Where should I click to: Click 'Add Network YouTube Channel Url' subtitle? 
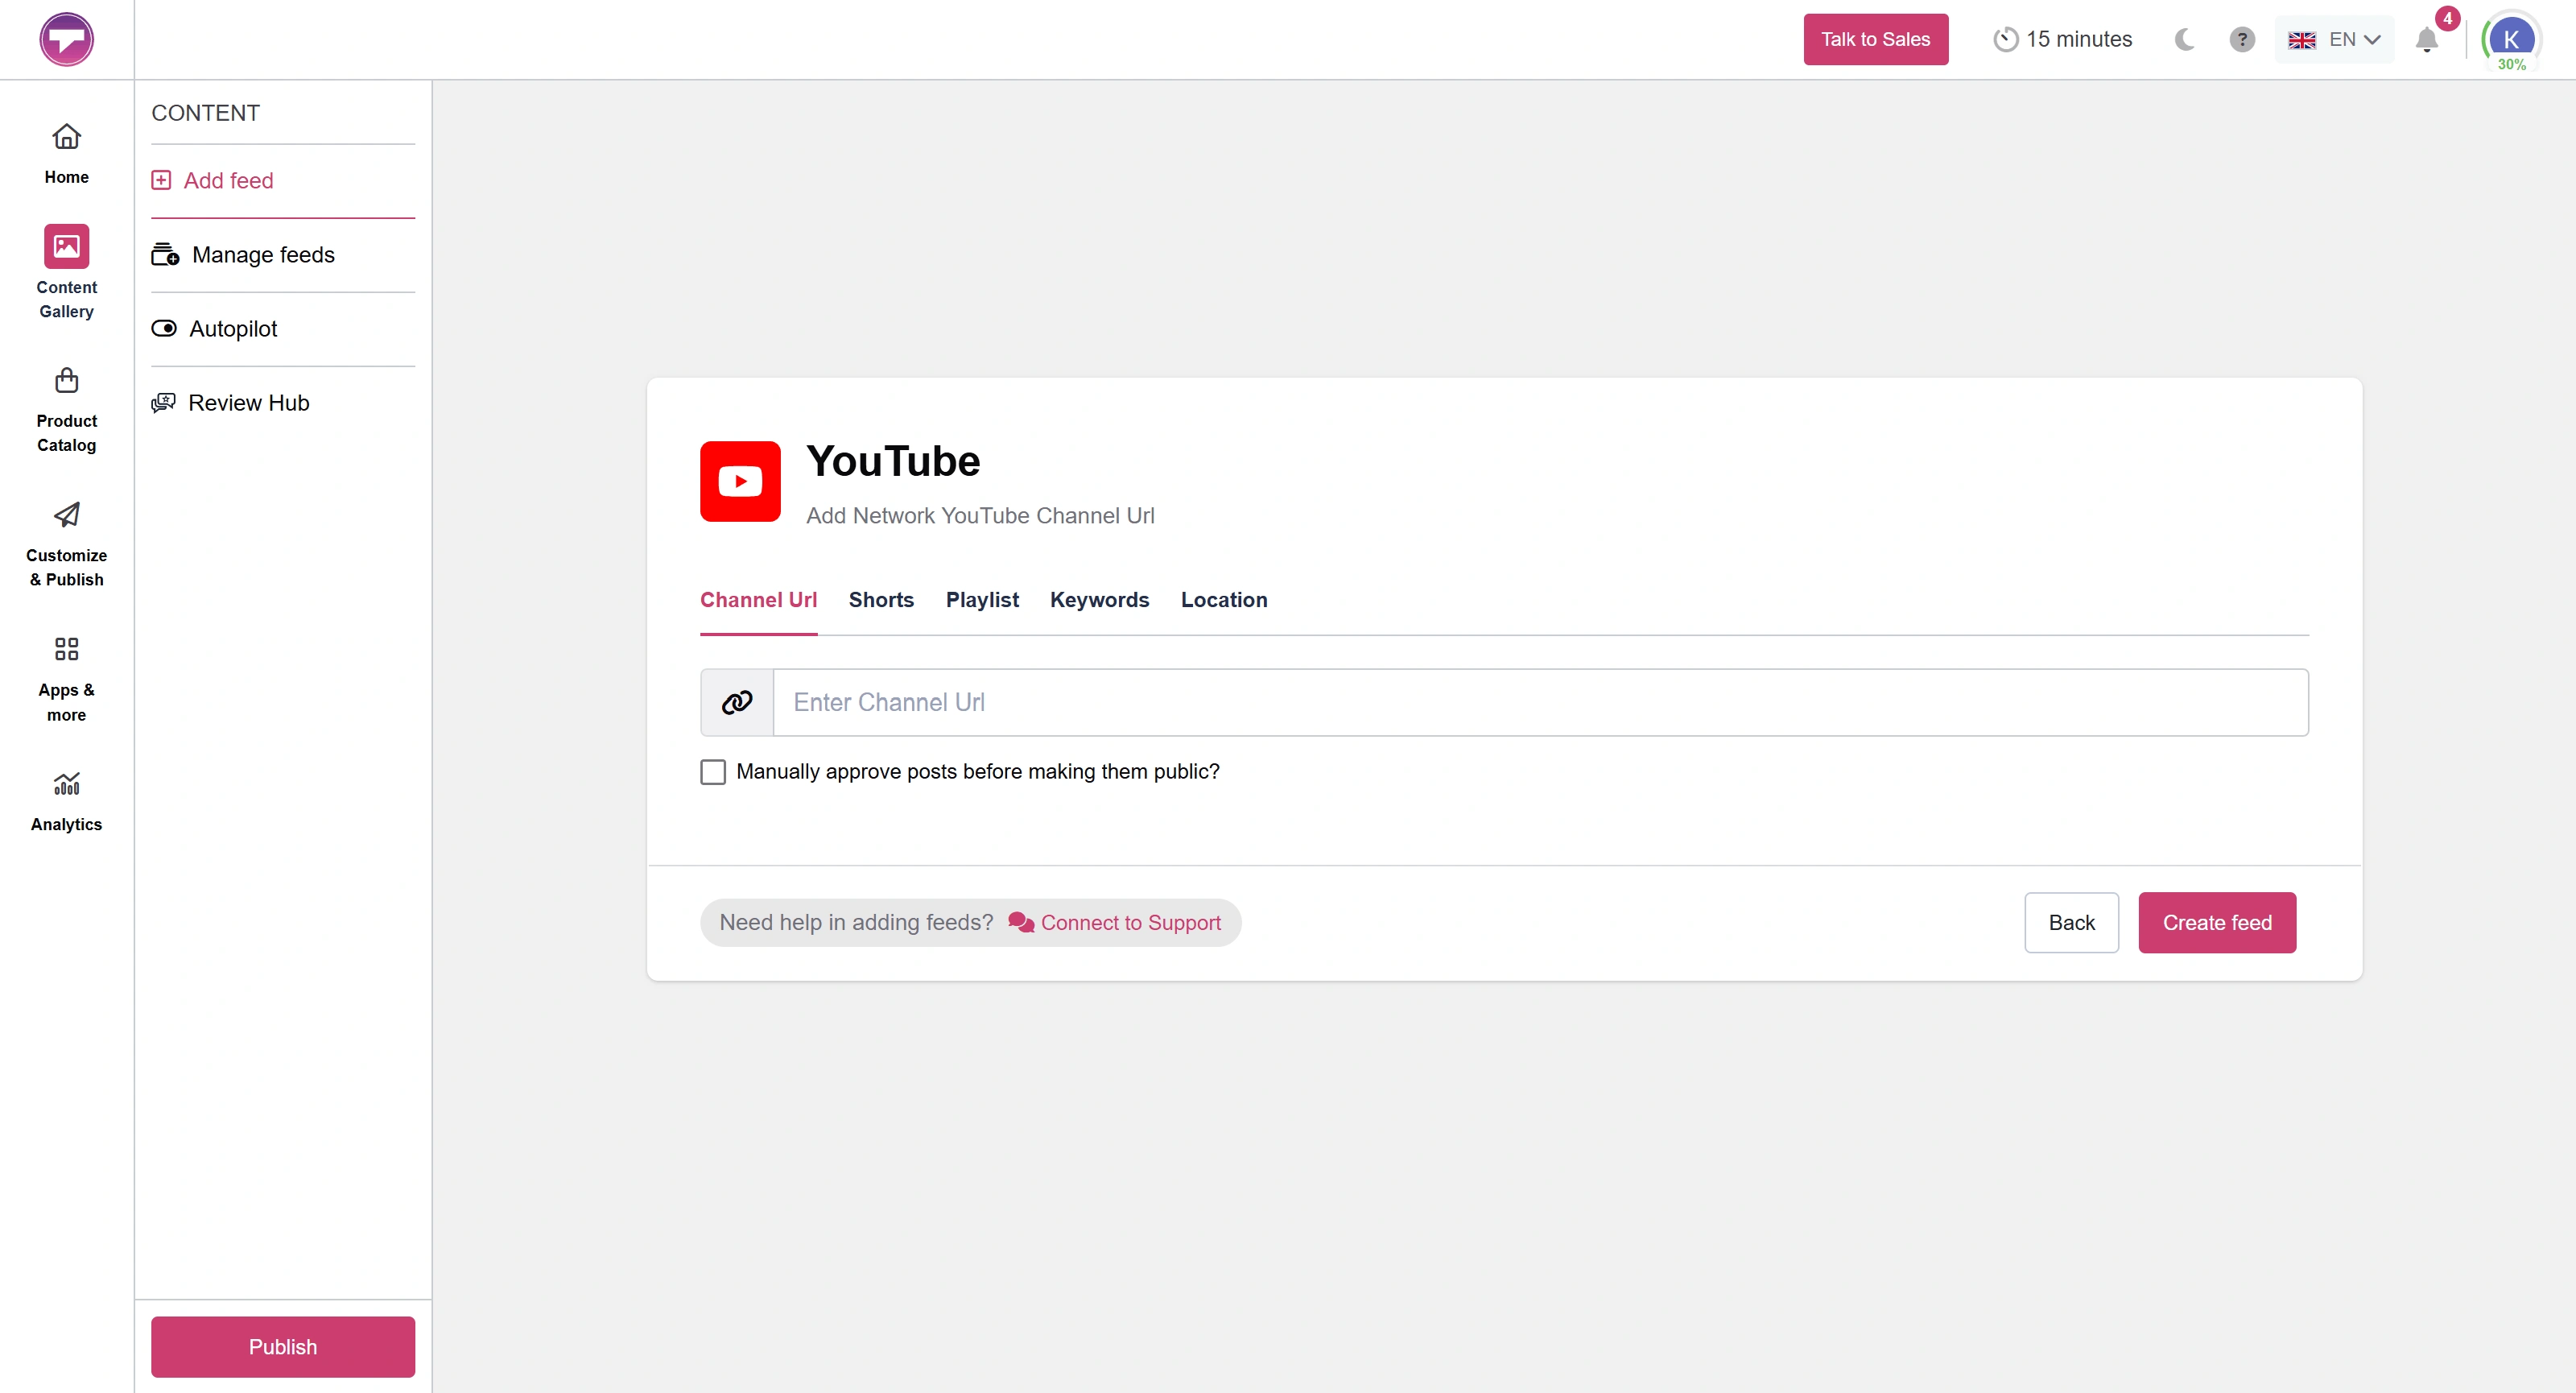pos(980,515)
